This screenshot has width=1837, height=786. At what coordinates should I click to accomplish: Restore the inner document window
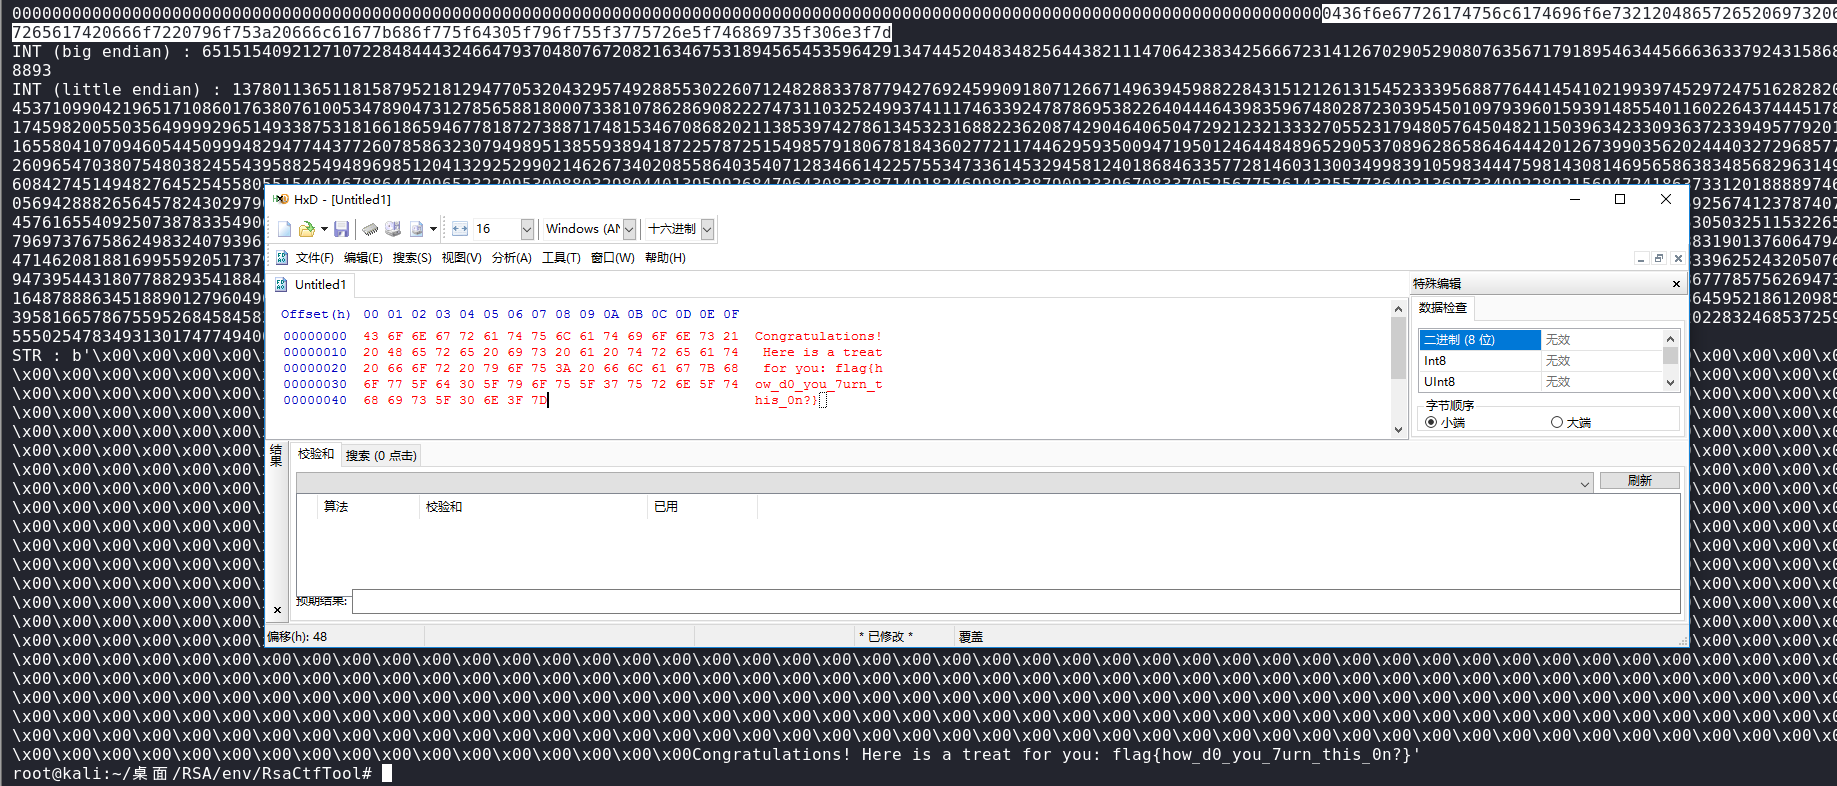pyautogui.click(x=1659, y=258)
